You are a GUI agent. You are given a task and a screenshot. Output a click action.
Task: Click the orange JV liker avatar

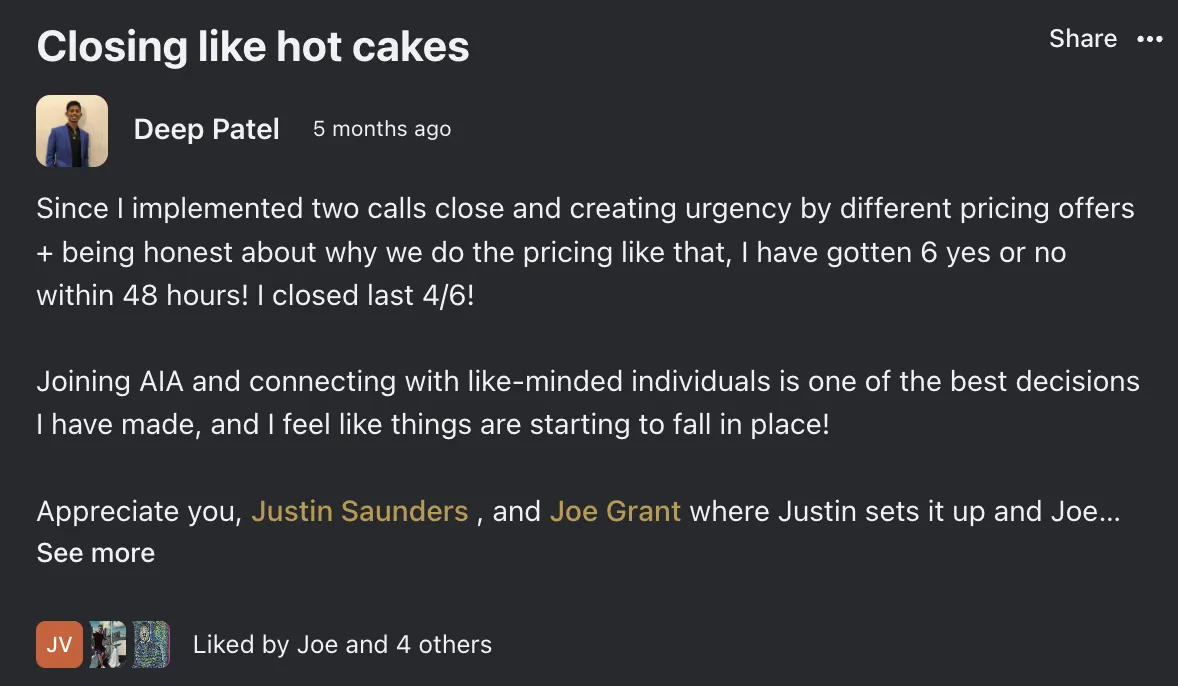59,644
